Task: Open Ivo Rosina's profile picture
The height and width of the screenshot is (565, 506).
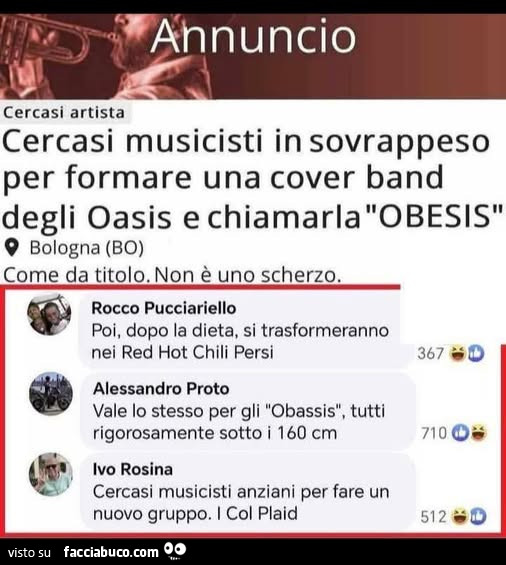Action: 50,474
